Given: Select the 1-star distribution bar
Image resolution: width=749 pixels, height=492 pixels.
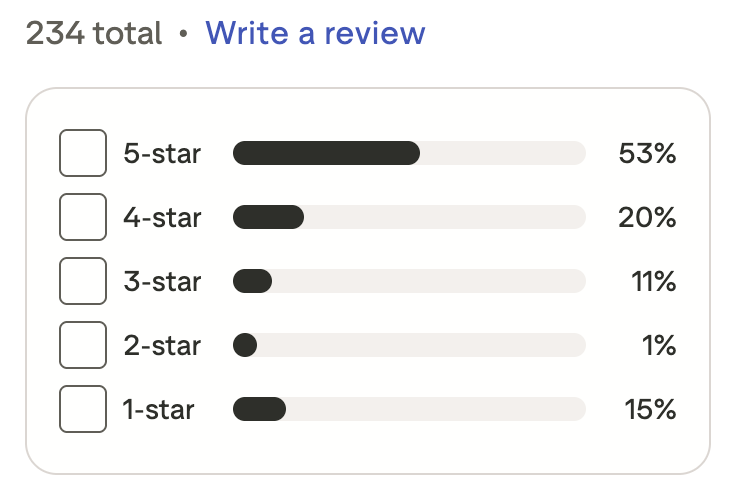Looking at the screenshot, I should coord(408,409).
